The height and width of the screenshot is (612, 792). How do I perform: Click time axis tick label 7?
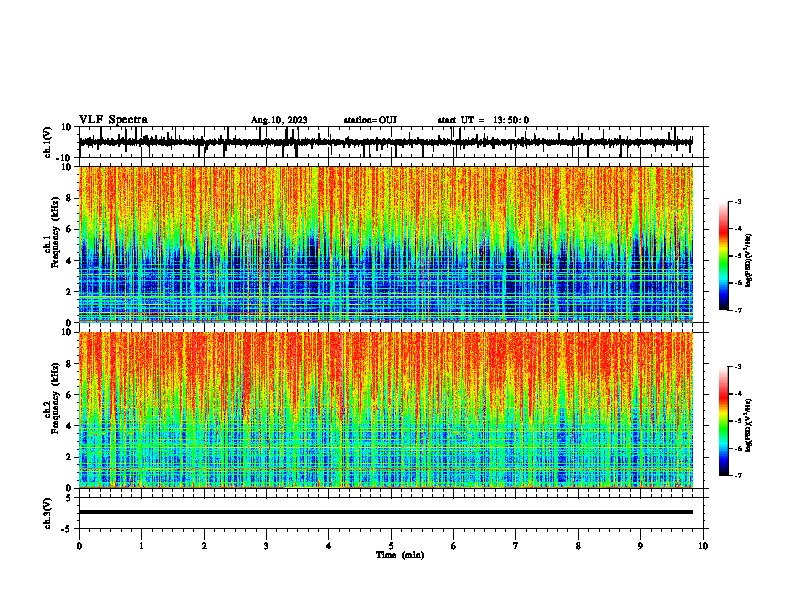(516, 546)
